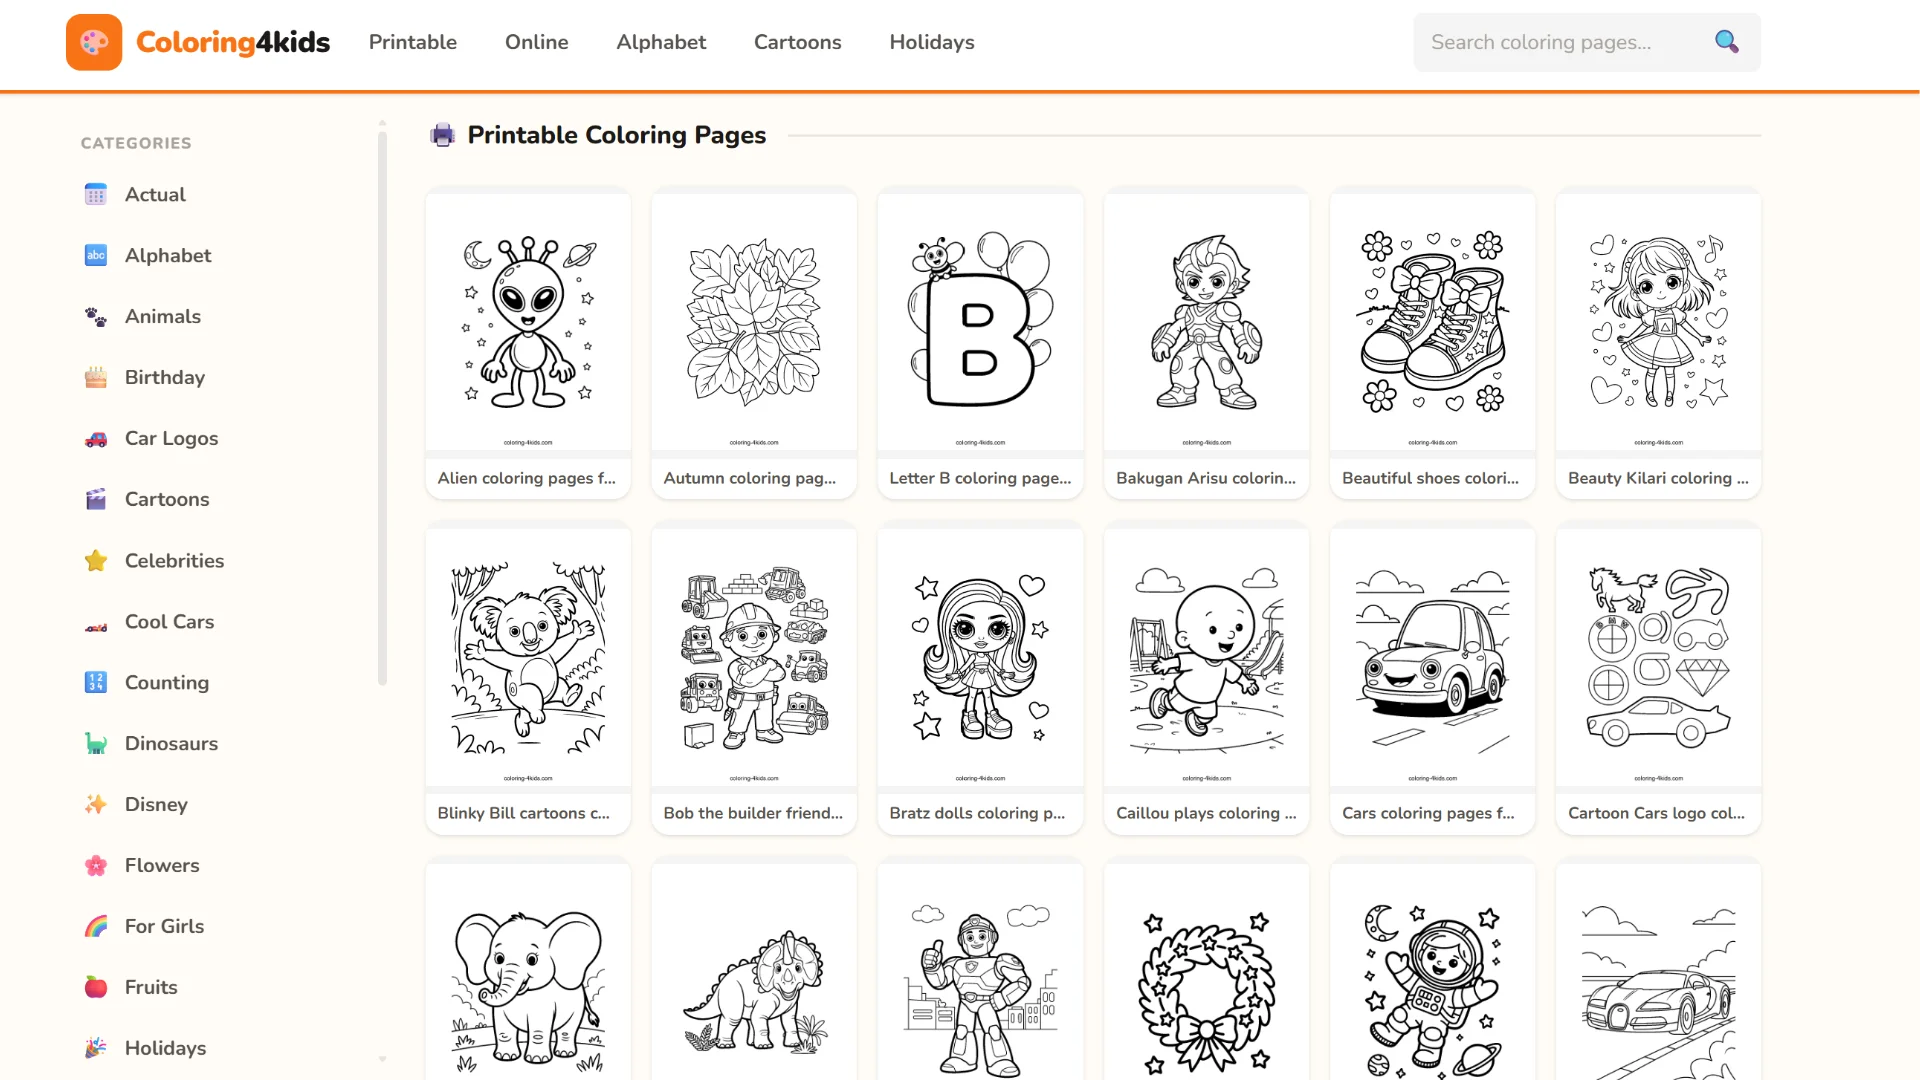
Task: Open the Flowers category link
Action: 162,865
